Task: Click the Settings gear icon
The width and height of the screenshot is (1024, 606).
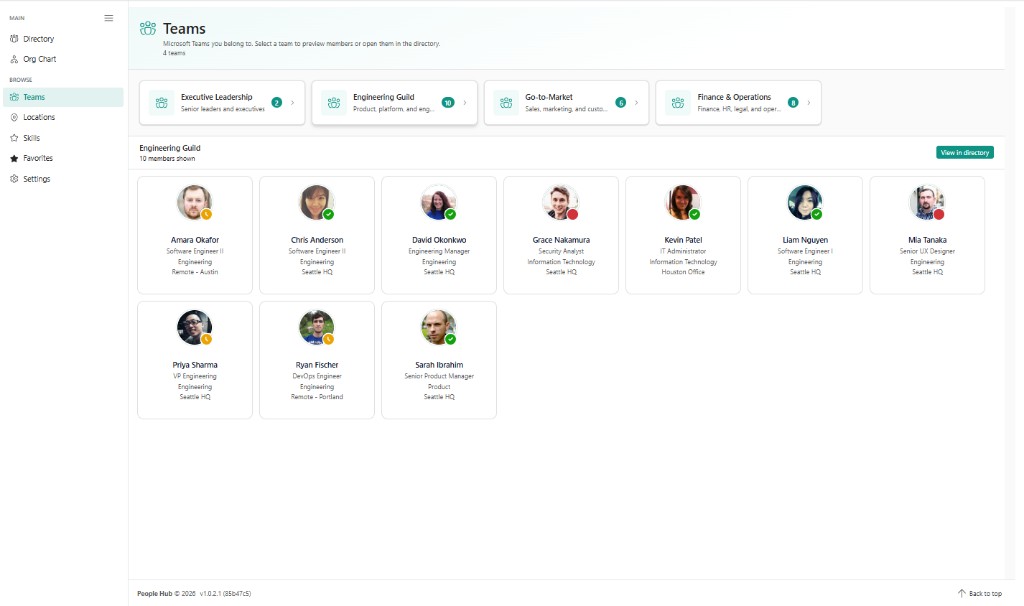Action: 14,178
